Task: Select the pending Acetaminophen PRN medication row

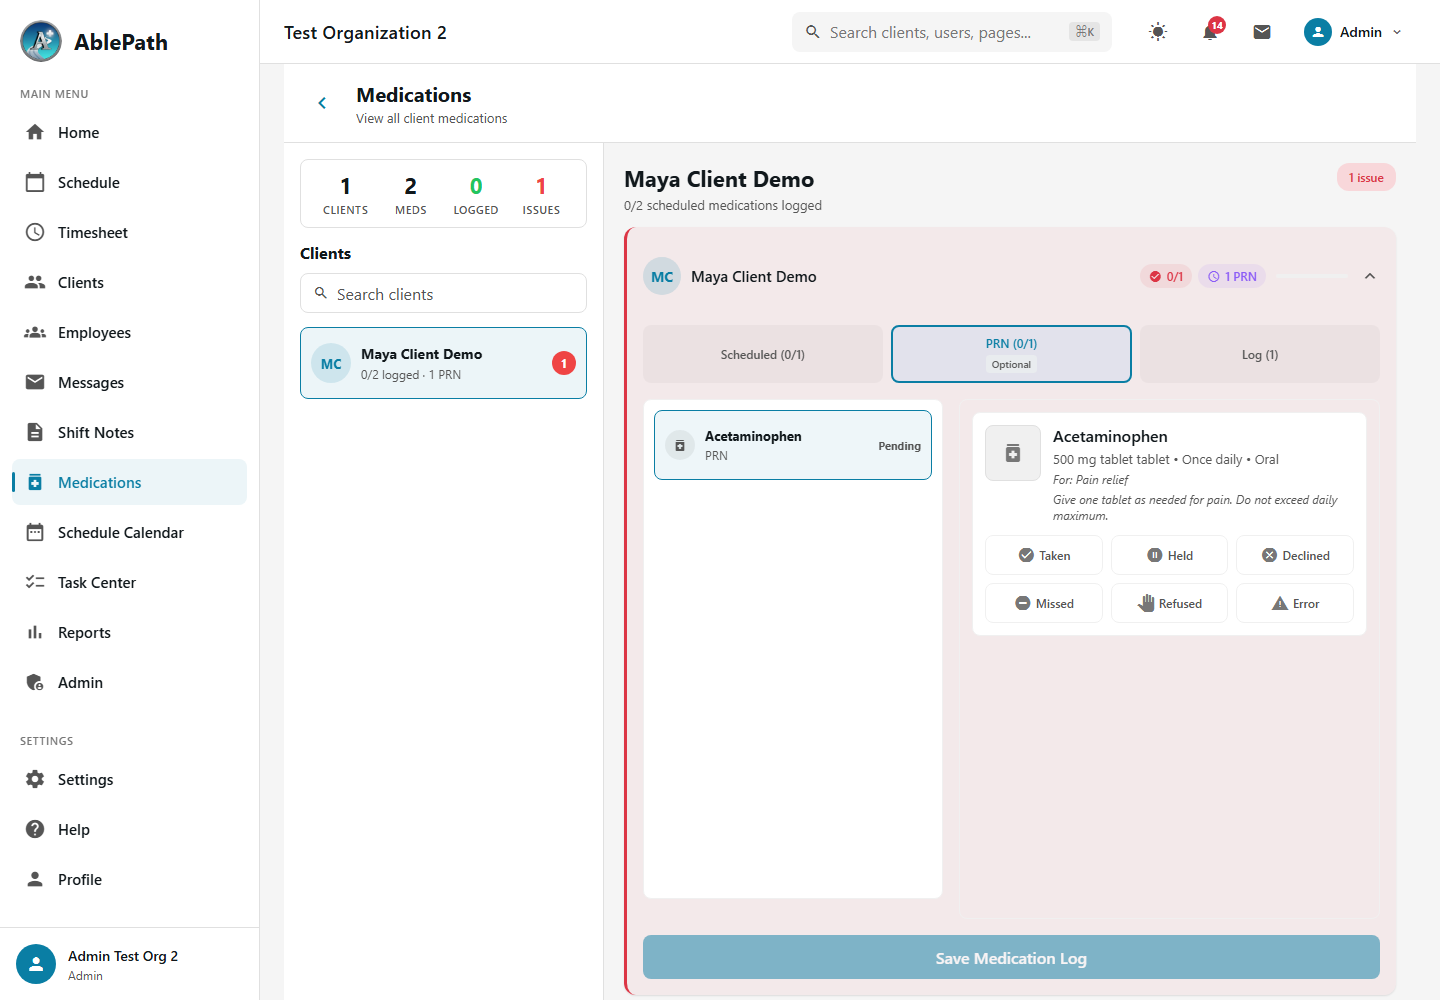Action: click(793, 445)
